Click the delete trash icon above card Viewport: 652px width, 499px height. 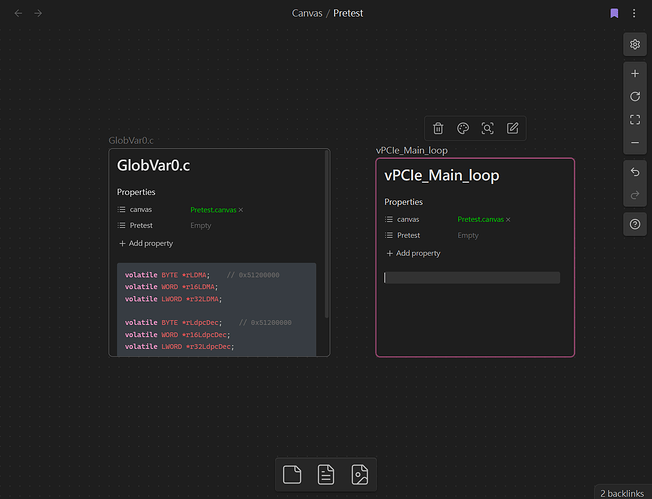point(438,128)
